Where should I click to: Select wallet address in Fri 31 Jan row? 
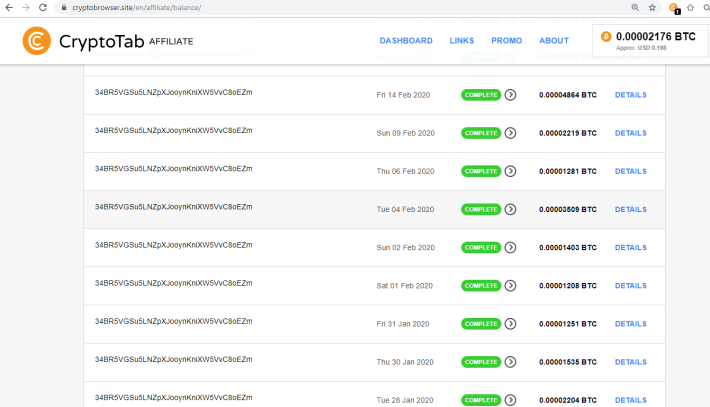click(173, 321)
